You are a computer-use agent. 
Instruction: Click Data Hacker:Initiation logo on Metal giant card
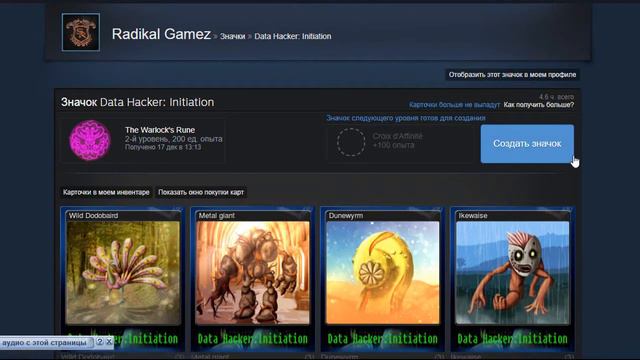[253, 339]
